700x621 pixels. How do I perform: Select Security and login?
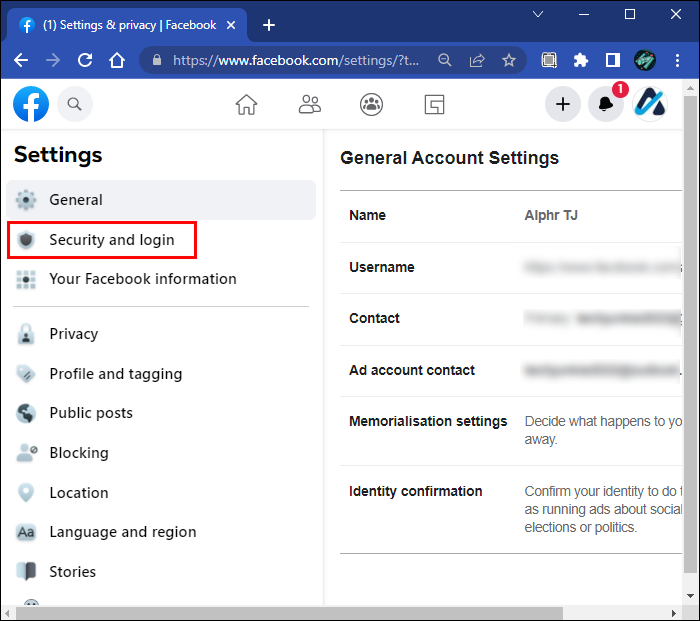(x=111, y=240)
